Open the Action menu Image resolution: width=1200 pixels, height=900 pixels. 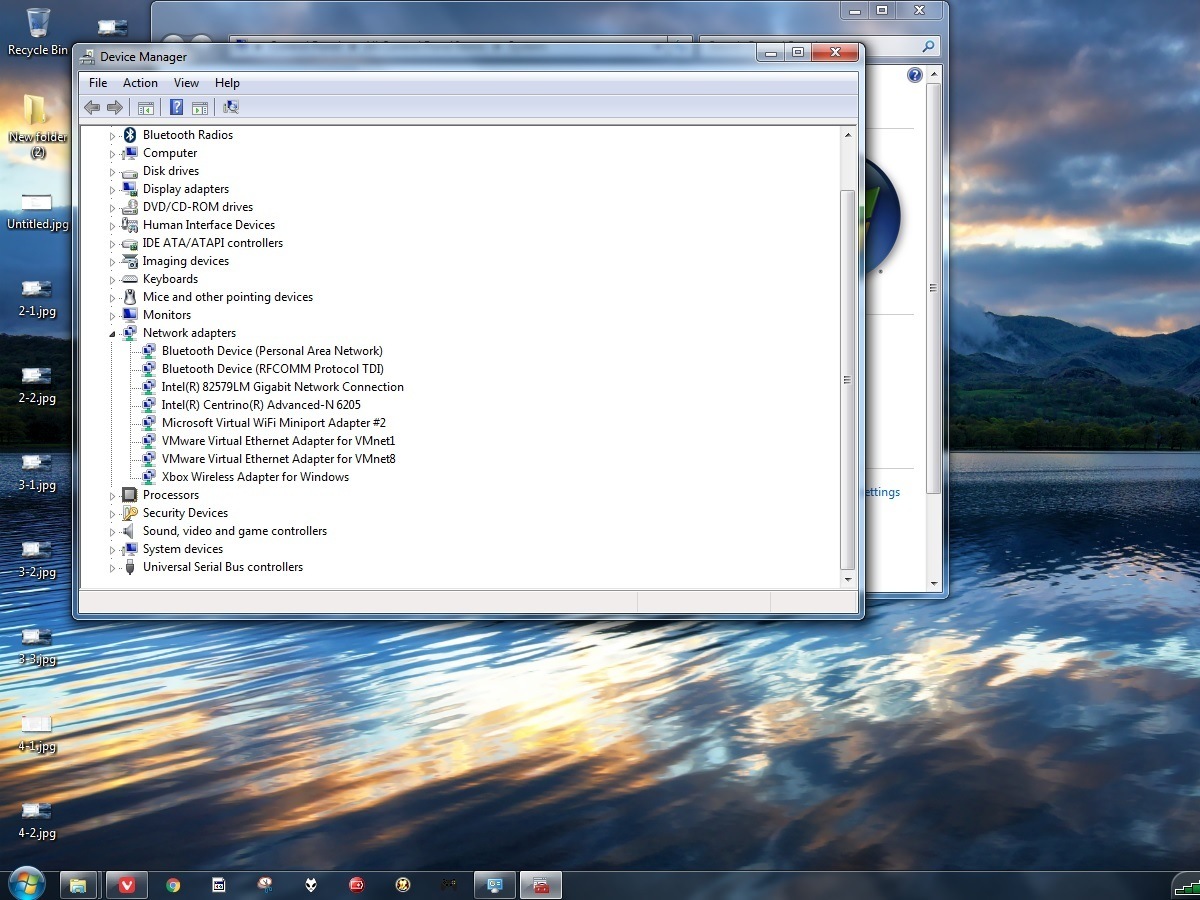140,83
